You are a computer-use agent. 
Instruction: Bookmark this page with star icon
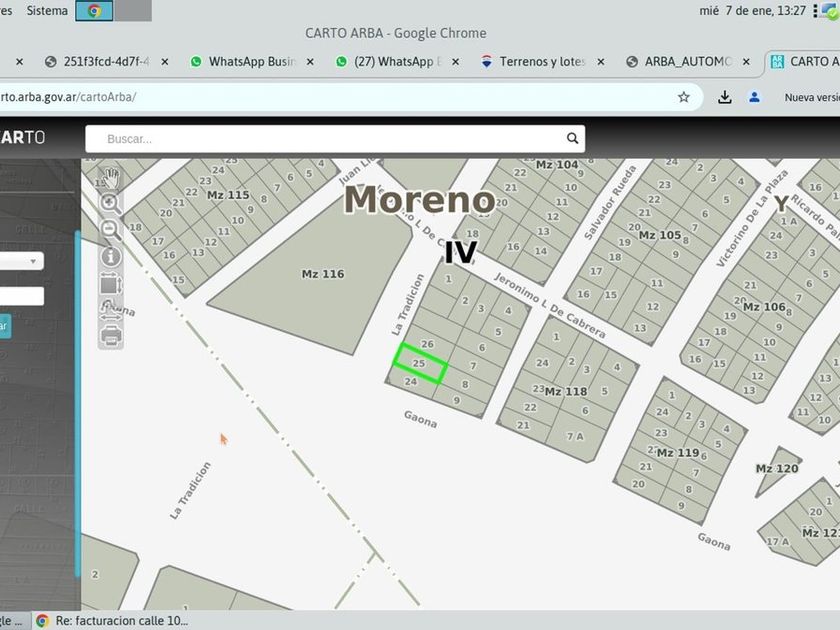[684, 97]
